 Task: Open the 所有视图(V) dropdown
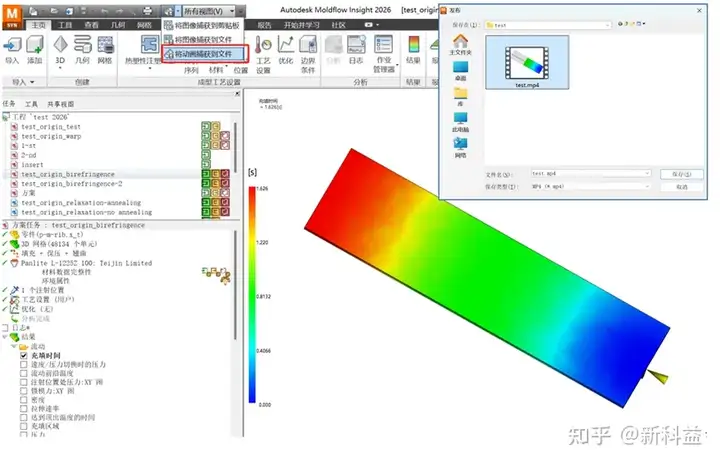pos(209,11)
